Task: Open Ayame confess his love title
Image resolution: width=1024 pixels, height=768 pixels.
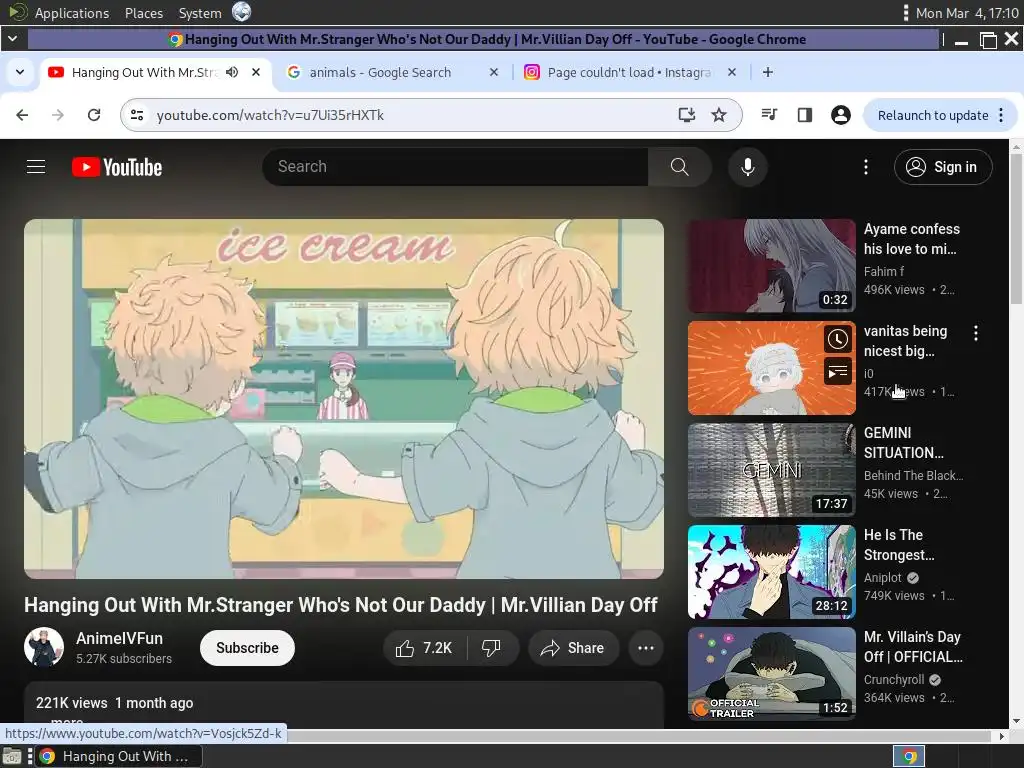Action: click(x=912, y=239)
